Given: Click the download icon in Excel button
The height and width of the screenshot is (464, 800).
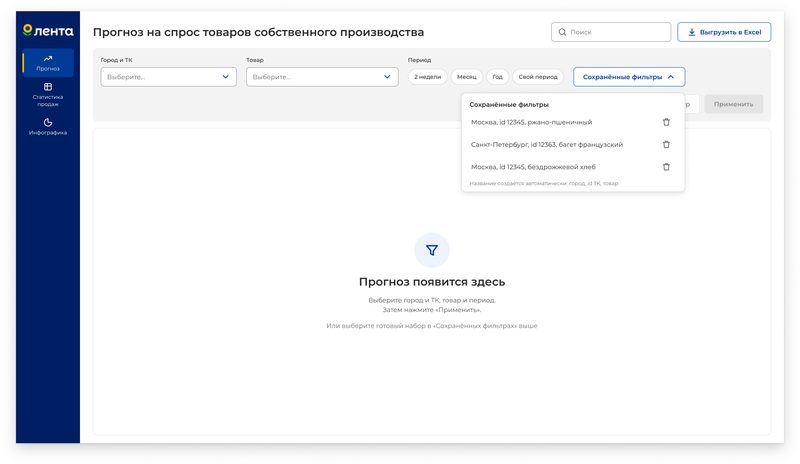Looking at the screenshot, I should coord(692,32).
